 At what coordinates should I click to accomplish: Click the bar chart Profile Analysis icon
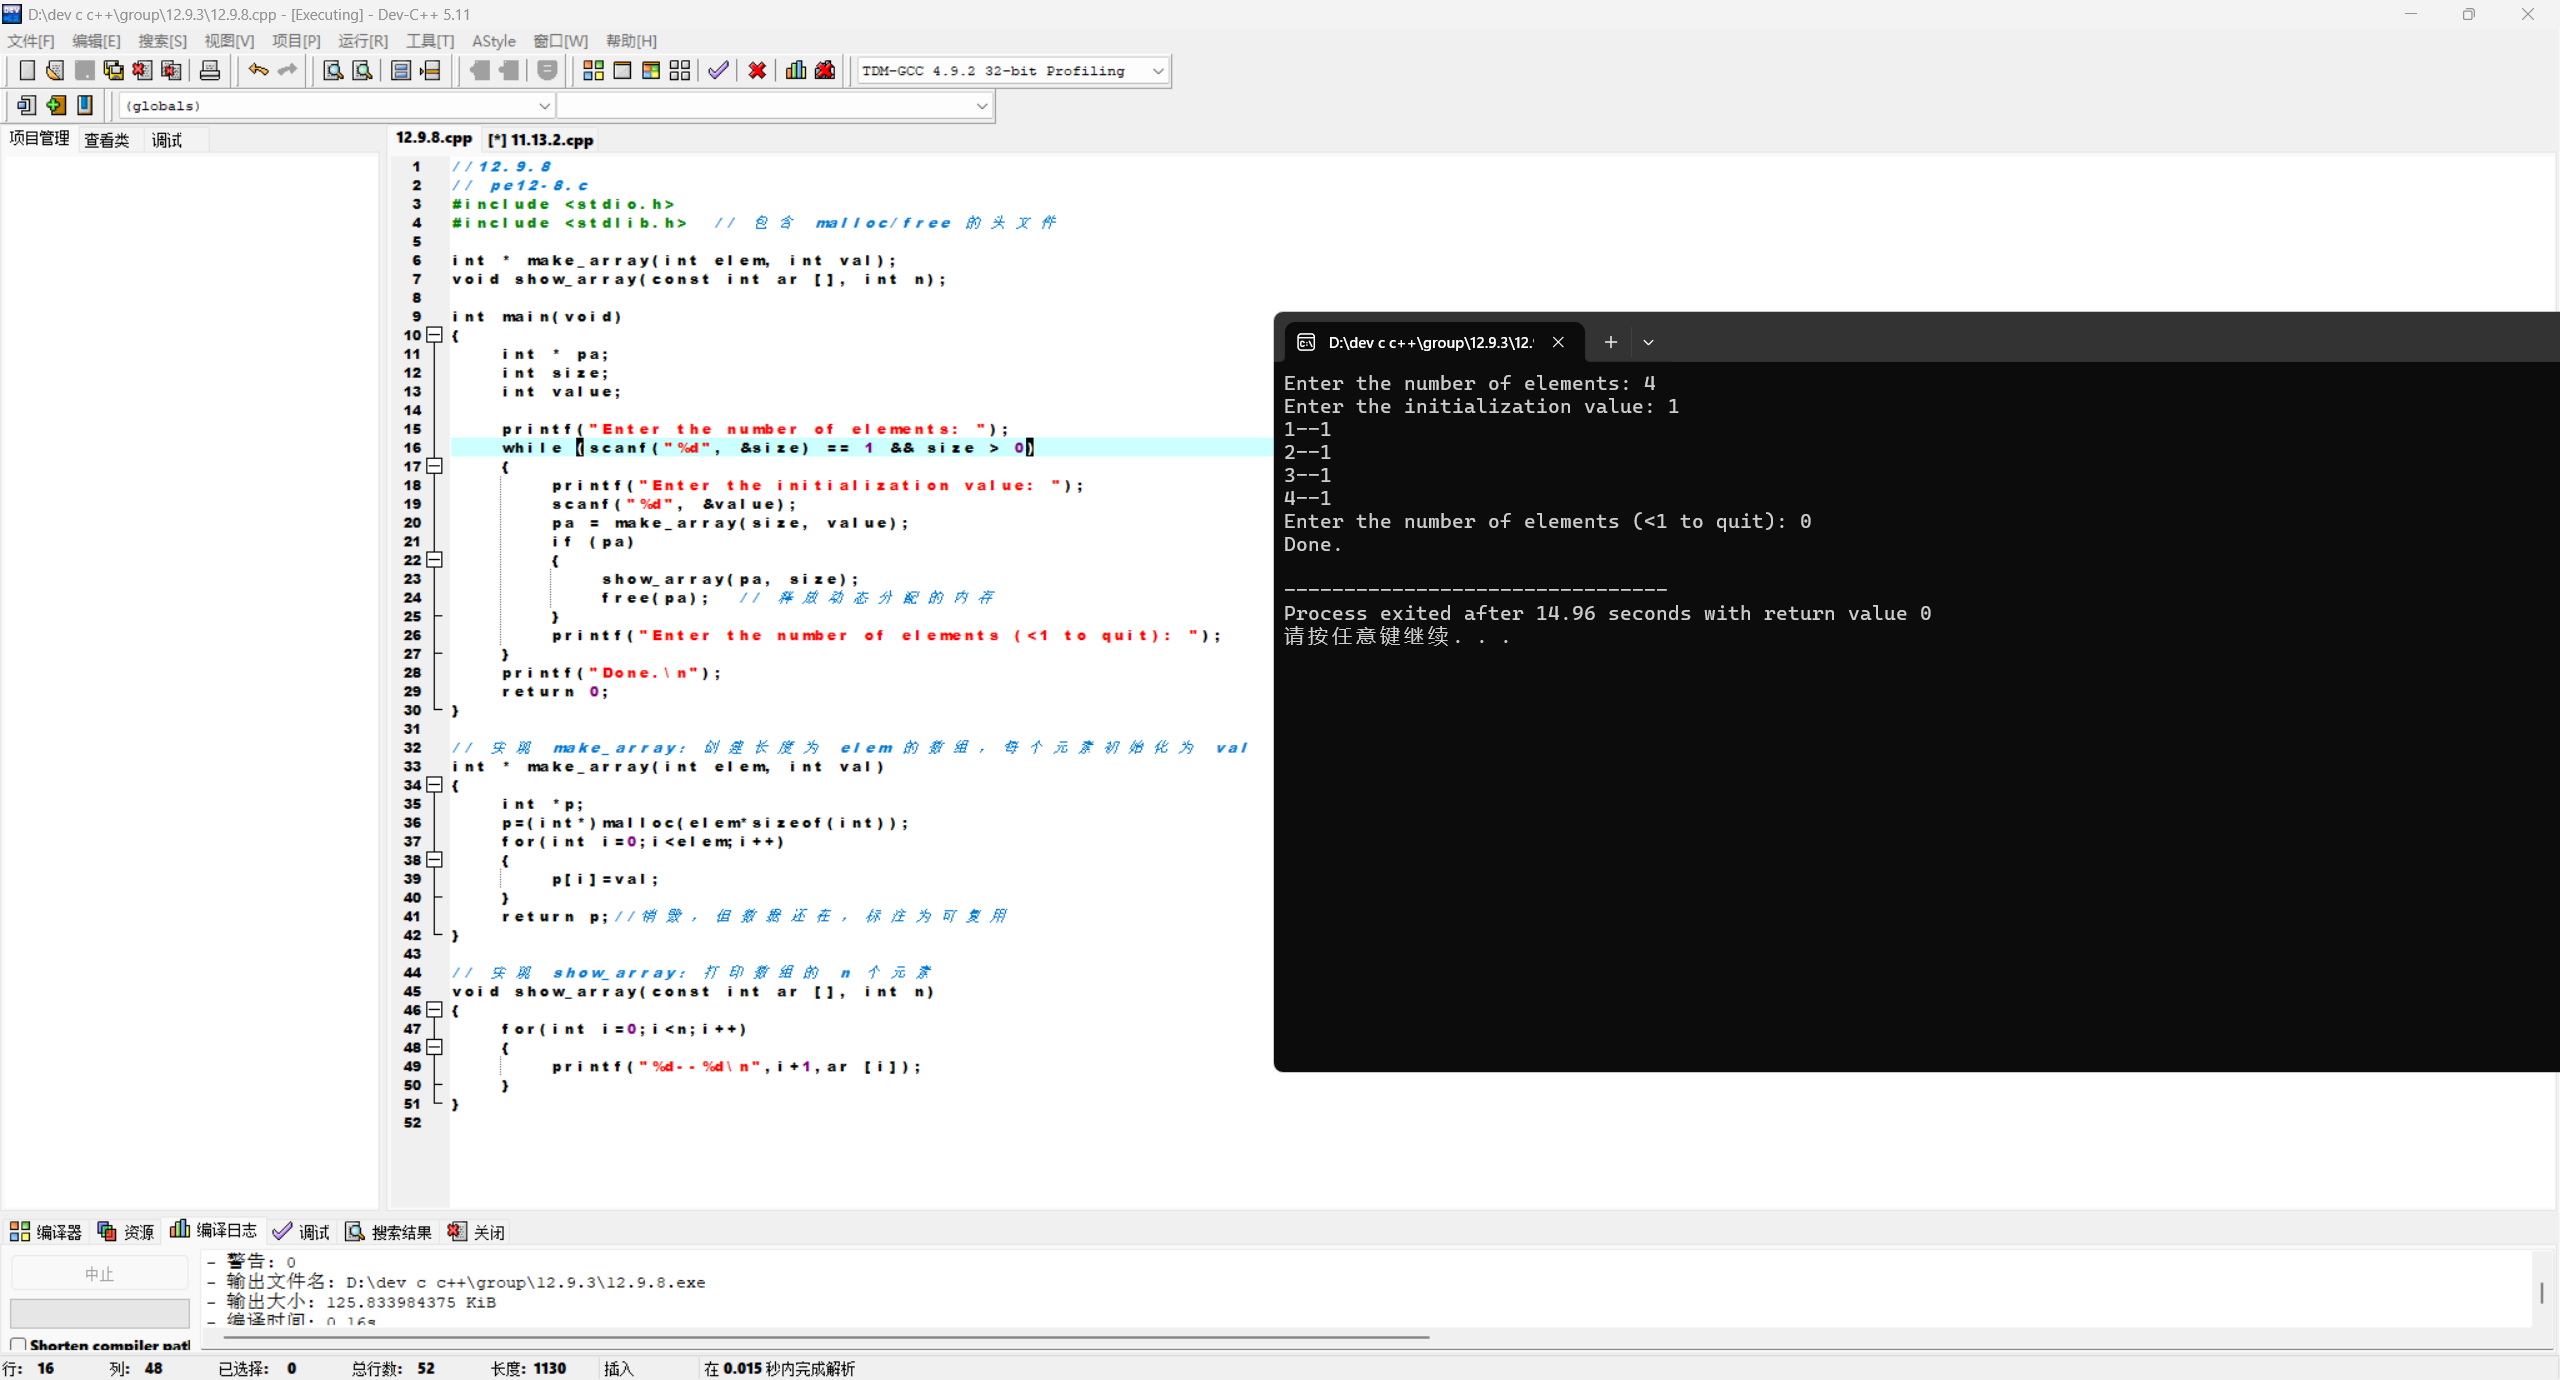click(x=796, y=70)
